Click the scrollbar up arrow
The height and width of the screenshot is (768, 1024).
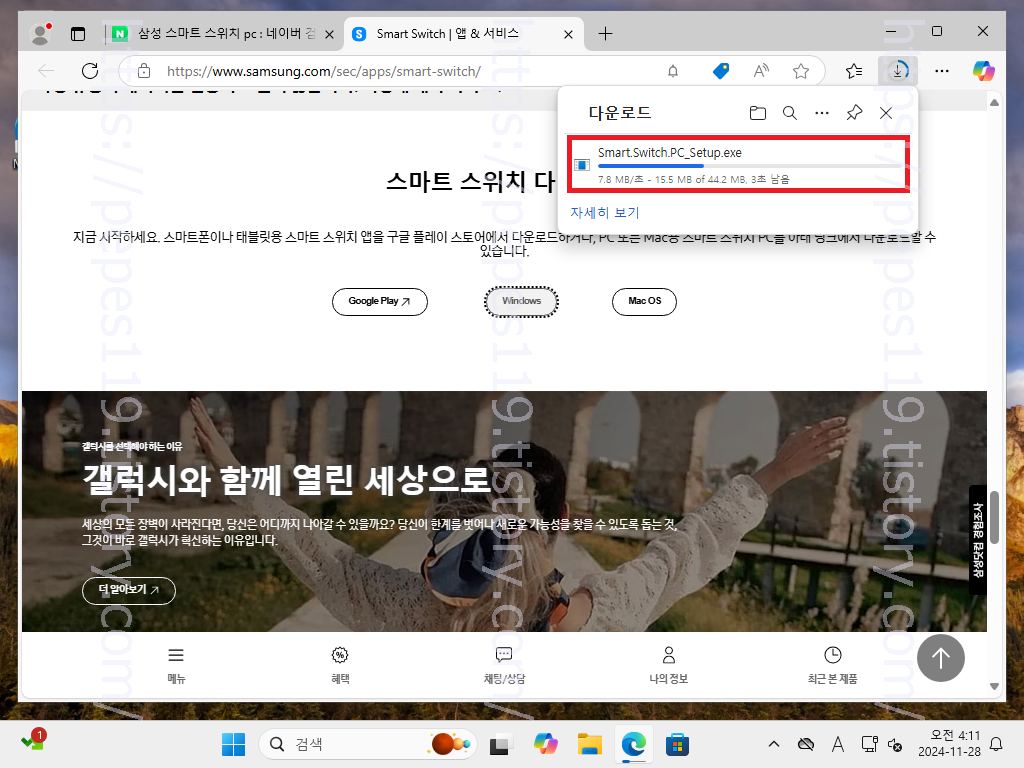pos(994,103)
